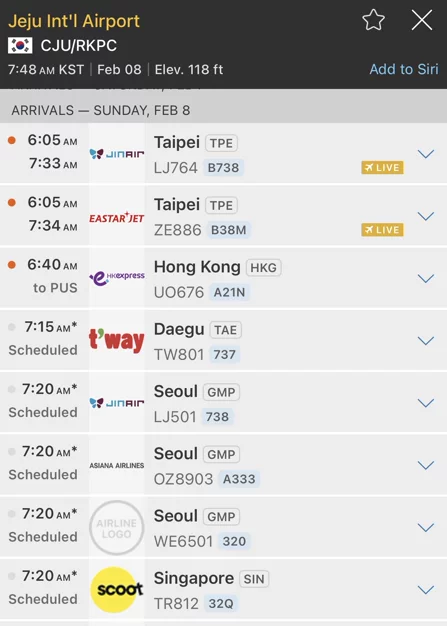Screen dimensions: 447x626
Task: Tap the LIVE badge on flight LJ764
Action: (x=382, y=168)
